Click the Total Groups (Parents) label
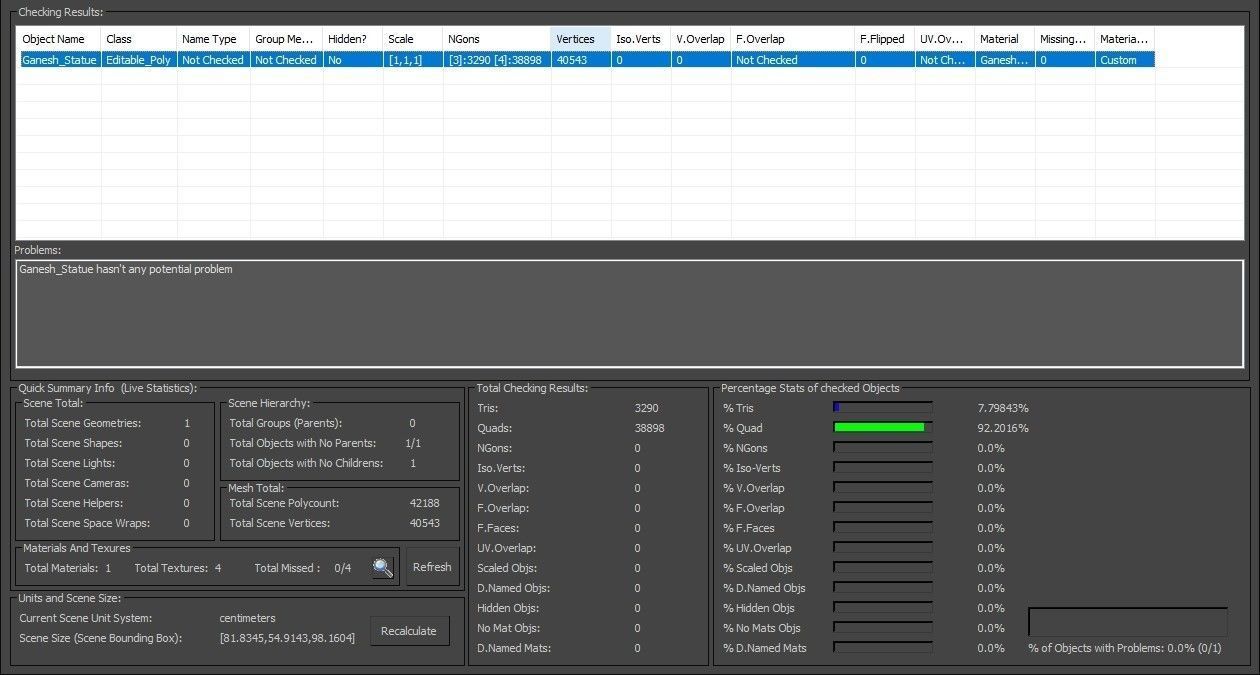This screenshot has width=1260, height=675. coord(285,423)
